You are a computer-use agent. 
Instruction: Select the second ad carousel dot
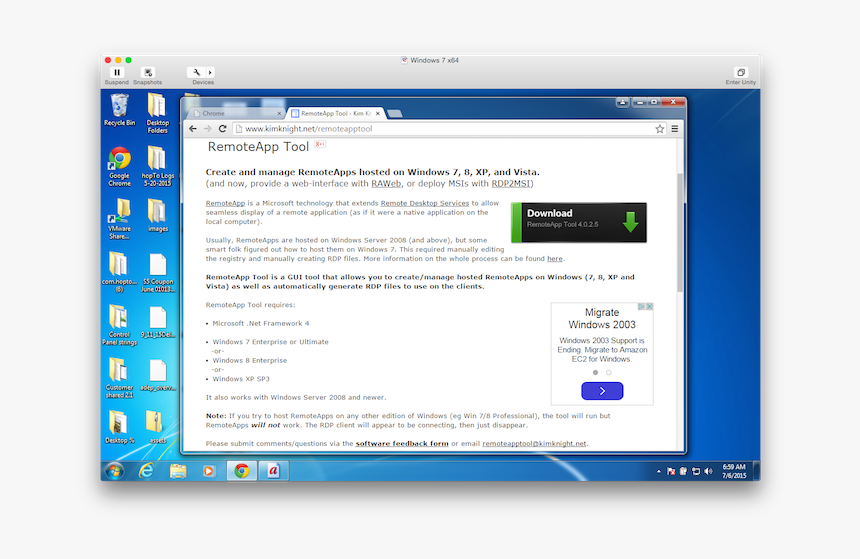click(x=608, y=372)
